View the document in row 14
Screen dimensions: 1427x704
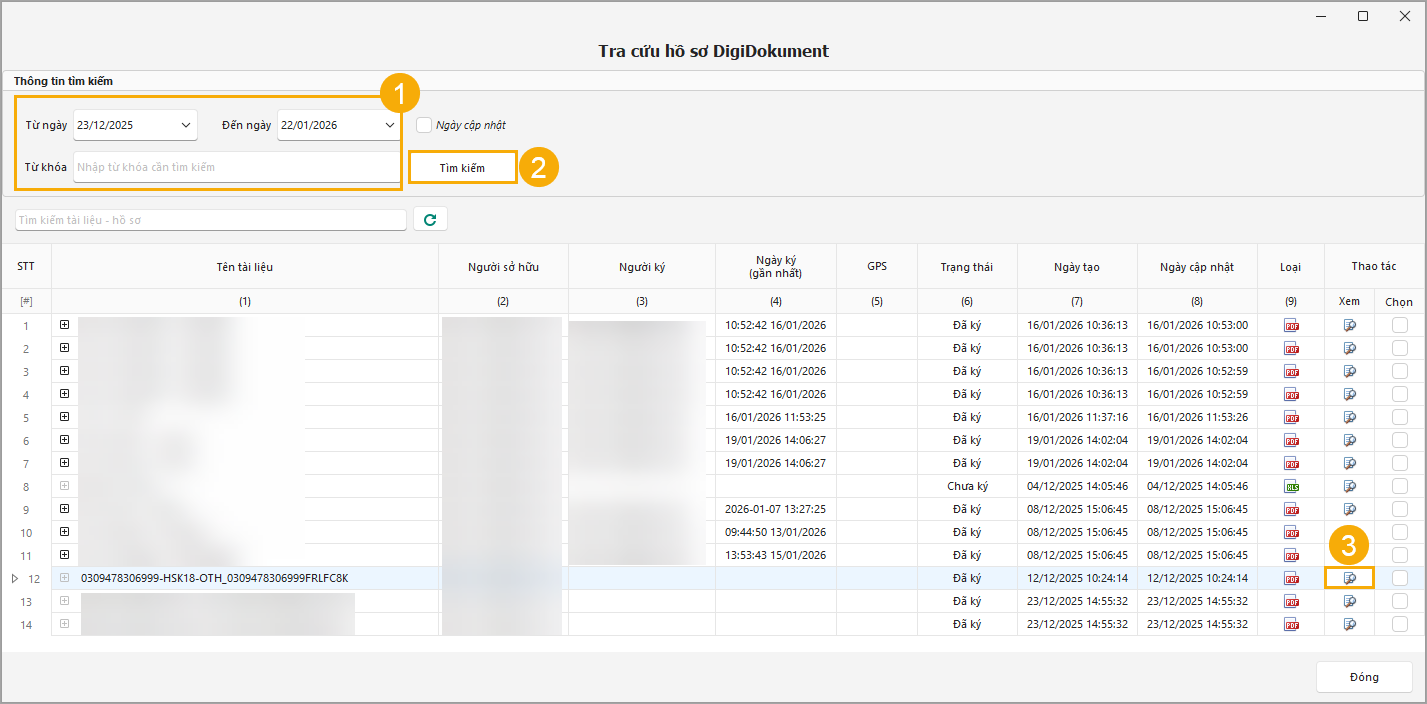point(1350,624)
